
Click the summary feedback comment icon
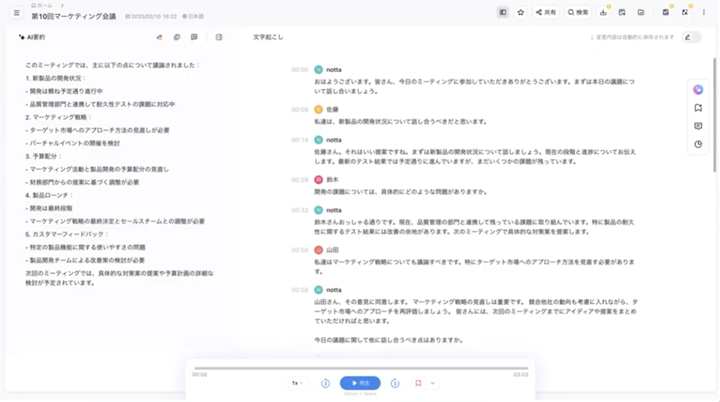194,37
